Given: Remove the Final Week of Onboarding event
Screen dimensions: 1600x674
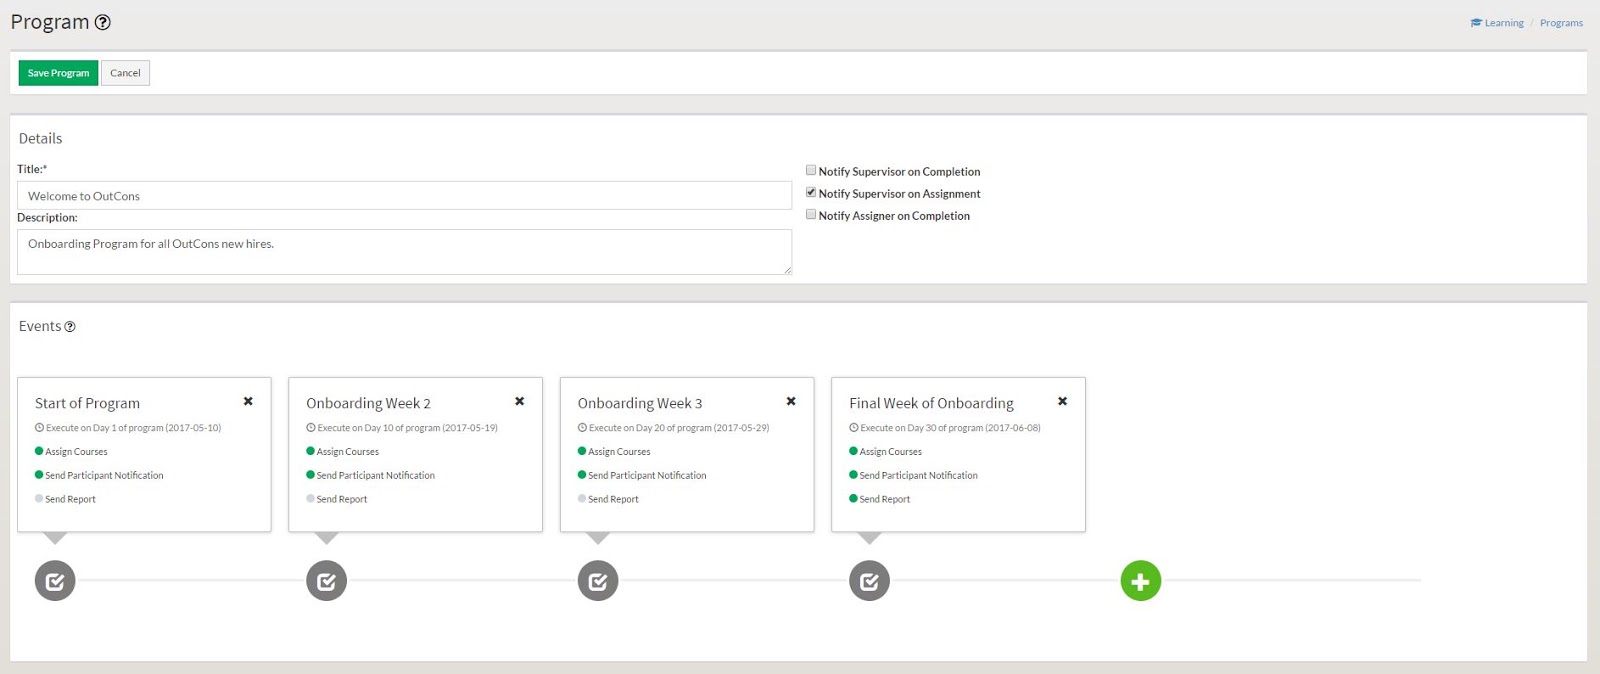Looking at the screenshot, I should pos(1062,401).
